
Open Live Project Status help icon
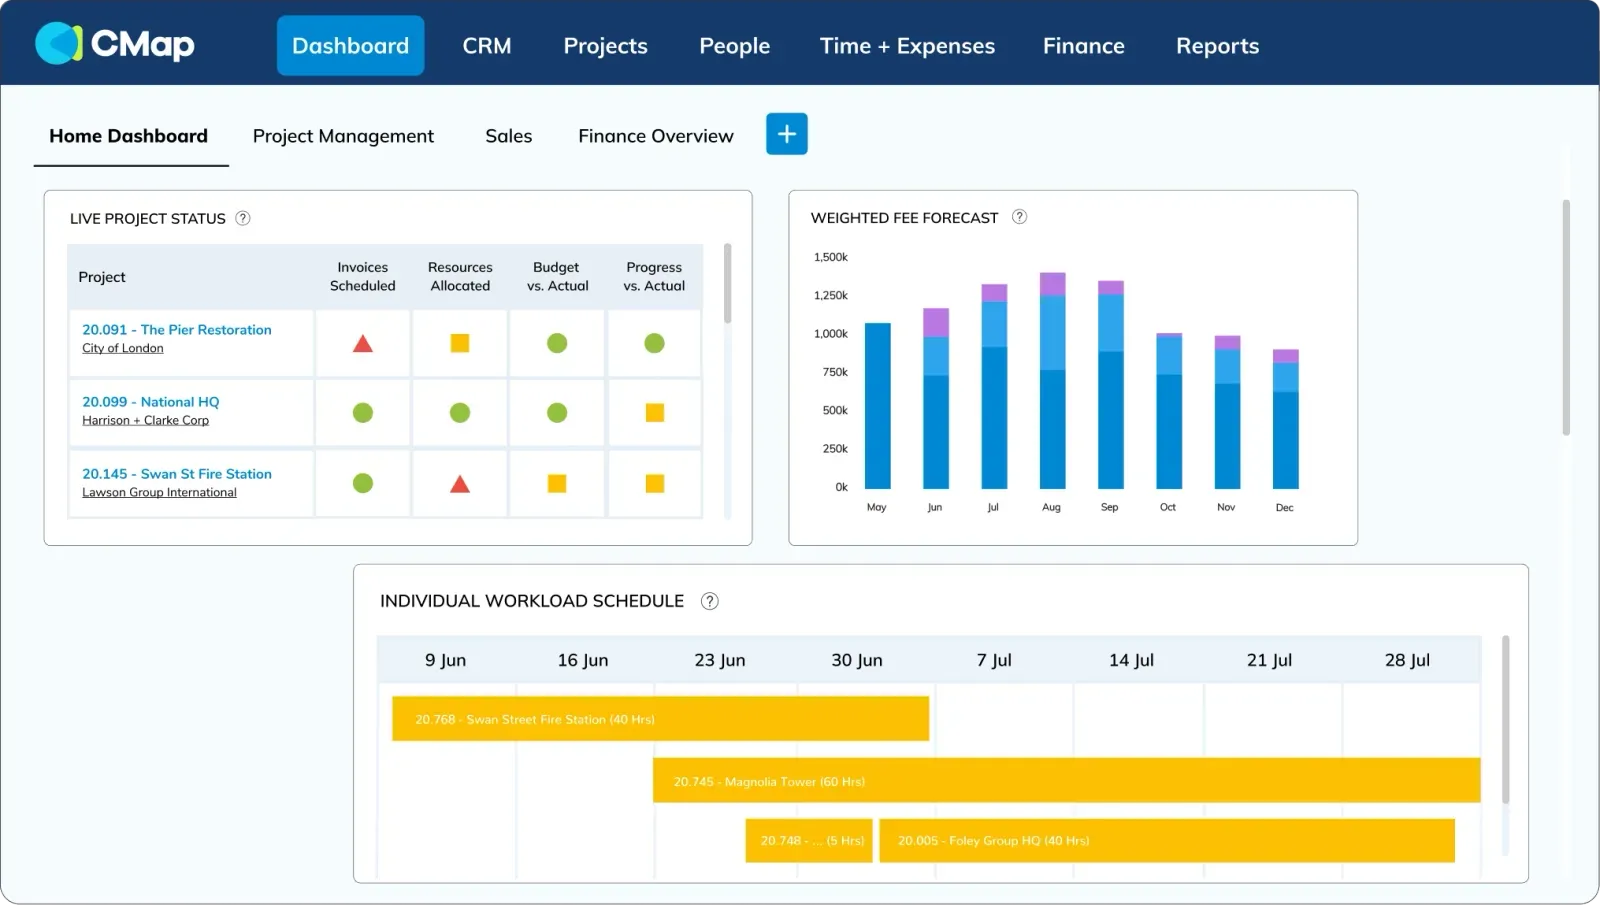click(243, 218)
